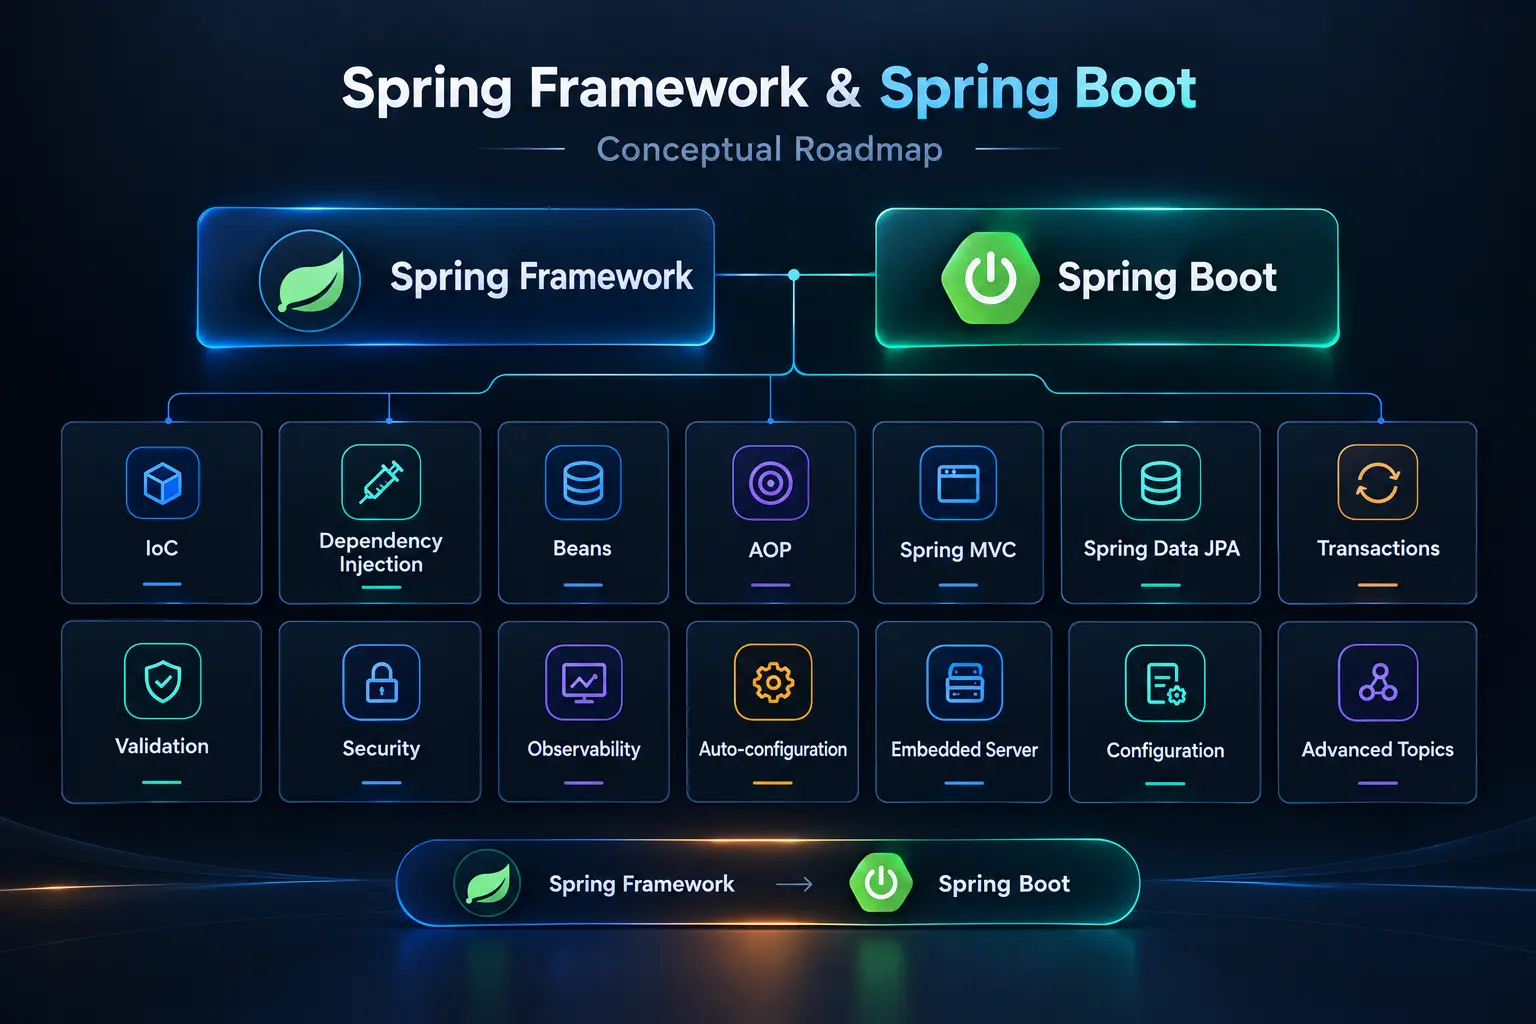Click the connector node dot between header boxes

[794, 274]
